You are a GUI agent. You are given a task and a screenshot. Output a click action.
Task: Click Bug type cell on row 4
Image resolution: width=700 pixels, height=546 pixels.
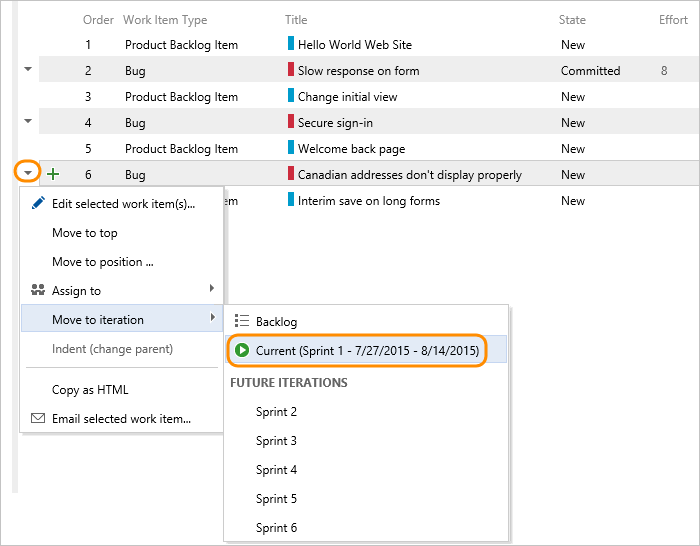pyautogui.click(x=135, y=123)
